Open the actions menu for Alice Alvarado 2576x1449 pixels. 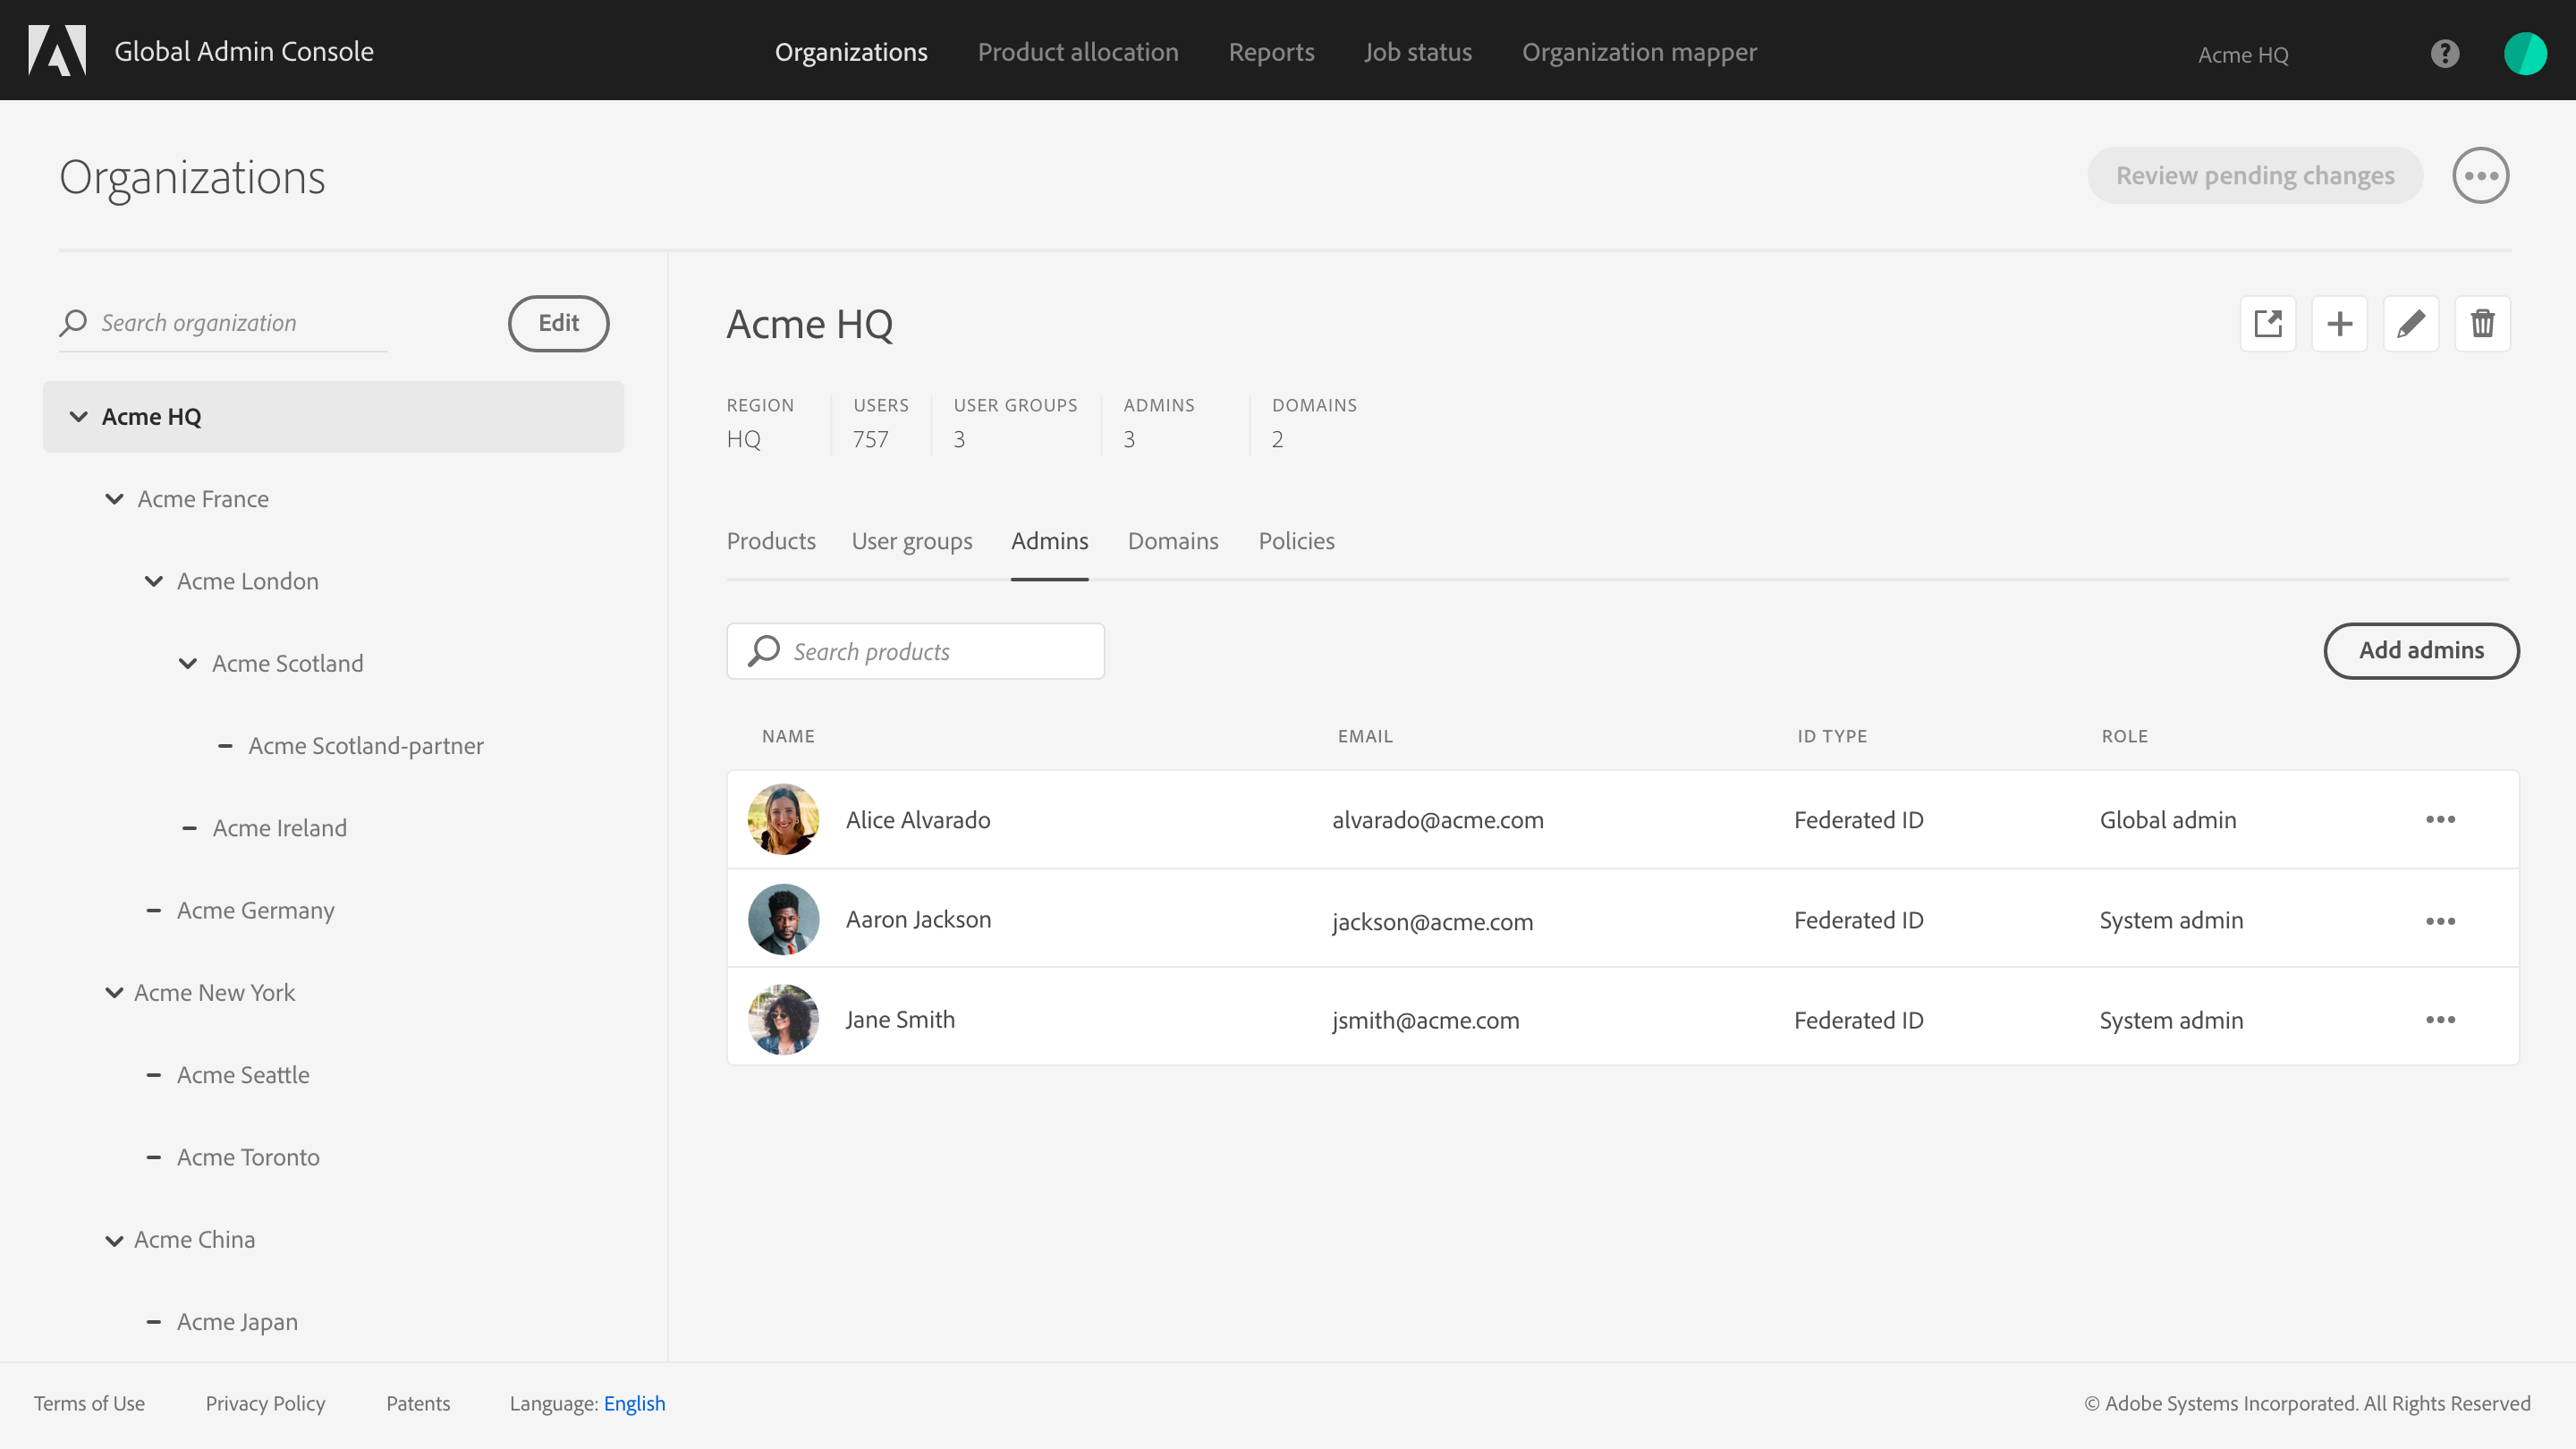click(2440, 820)
